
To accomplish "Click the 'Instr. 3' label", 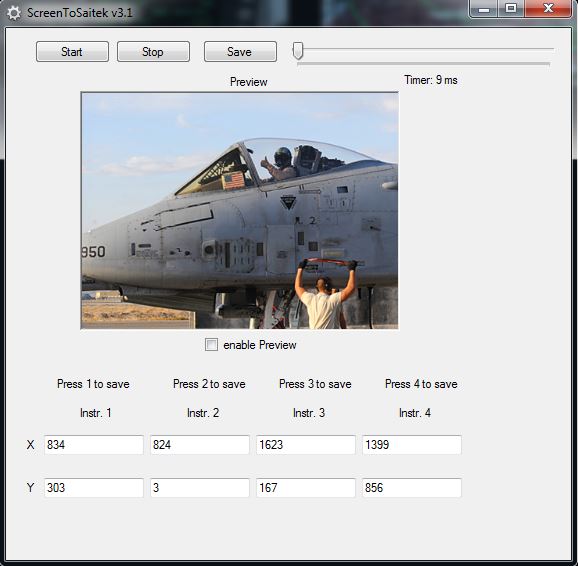I will point(309,413).
